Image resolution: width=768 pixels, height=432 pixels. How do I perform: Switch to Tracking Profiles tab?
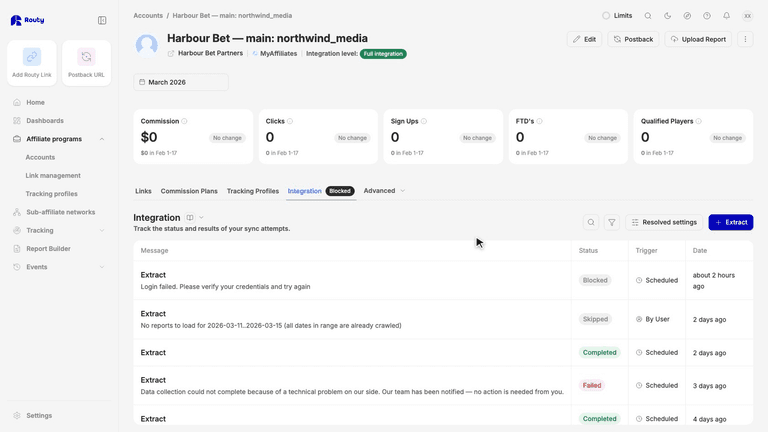pos(253,191)
